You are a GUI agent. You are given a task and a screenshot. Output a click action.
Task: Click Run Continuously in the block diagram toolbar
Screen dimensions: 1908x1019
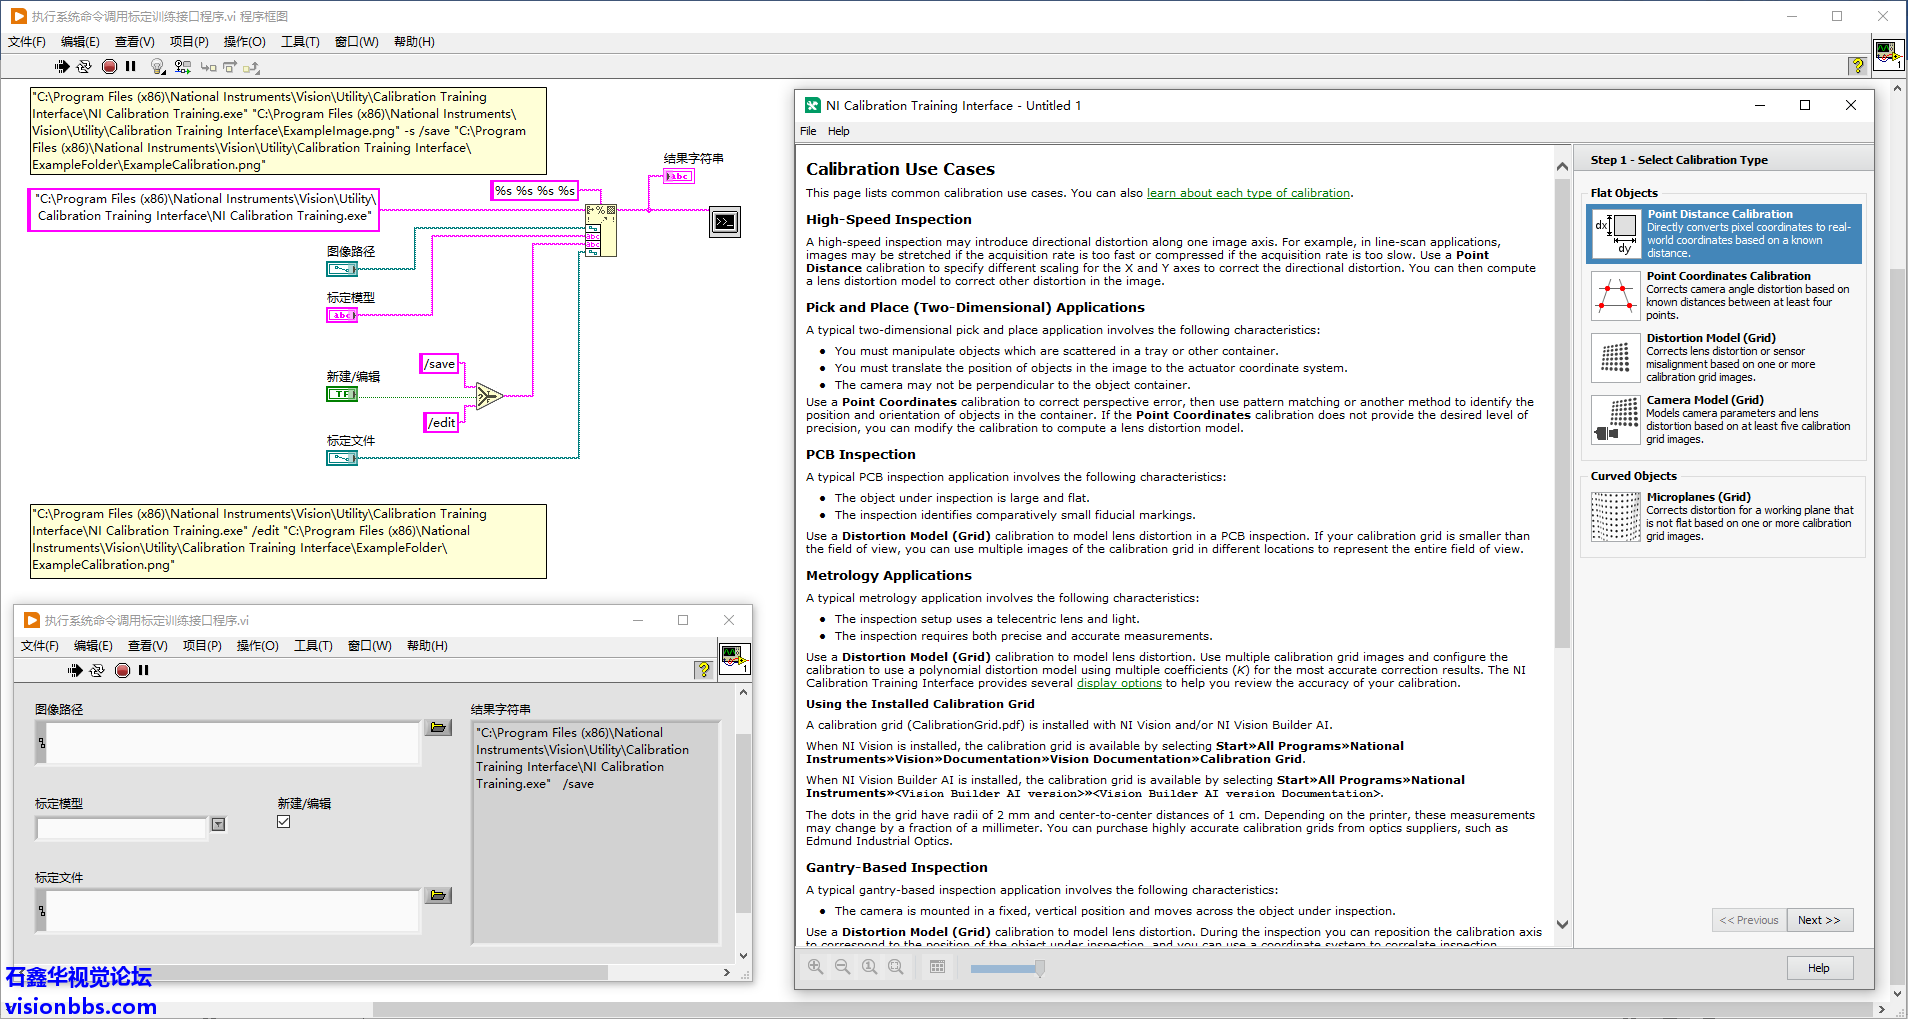click(x=84, y=66)
